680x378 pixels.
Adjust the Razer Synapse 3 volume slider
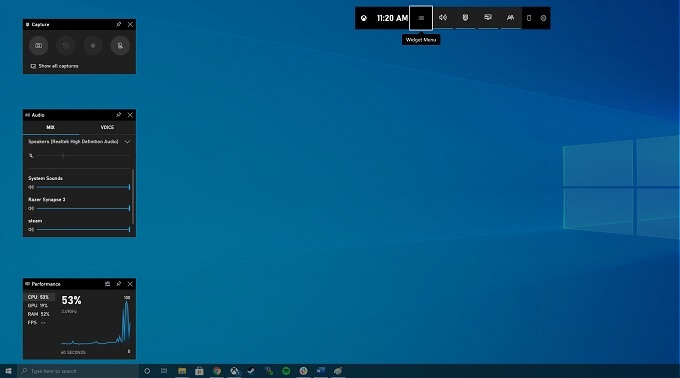(83, 209)
